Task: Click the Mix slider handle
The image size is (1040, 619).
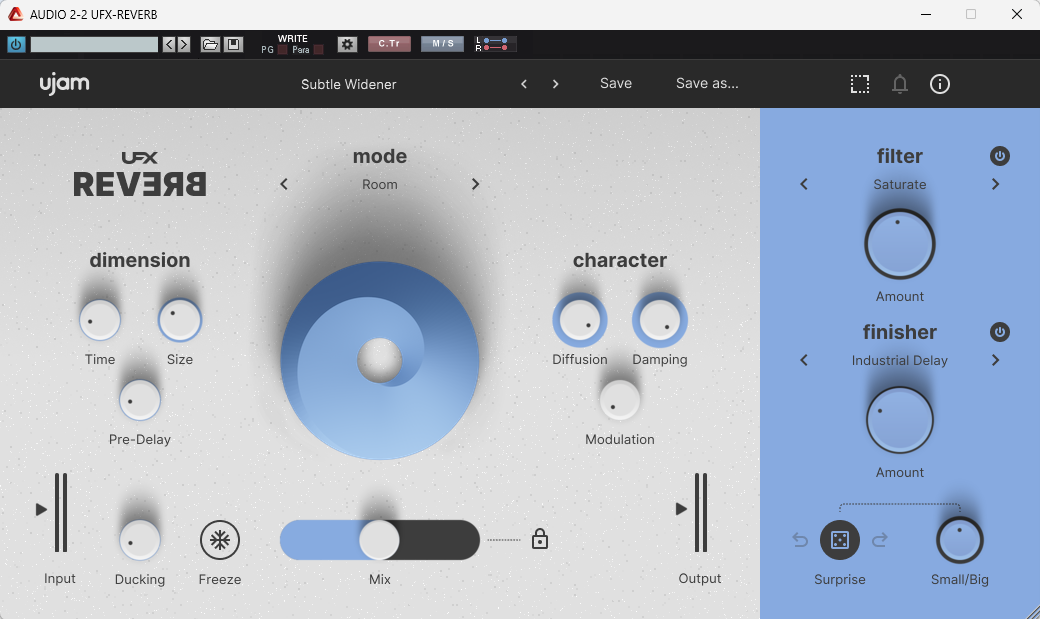Action: (379, 540)
